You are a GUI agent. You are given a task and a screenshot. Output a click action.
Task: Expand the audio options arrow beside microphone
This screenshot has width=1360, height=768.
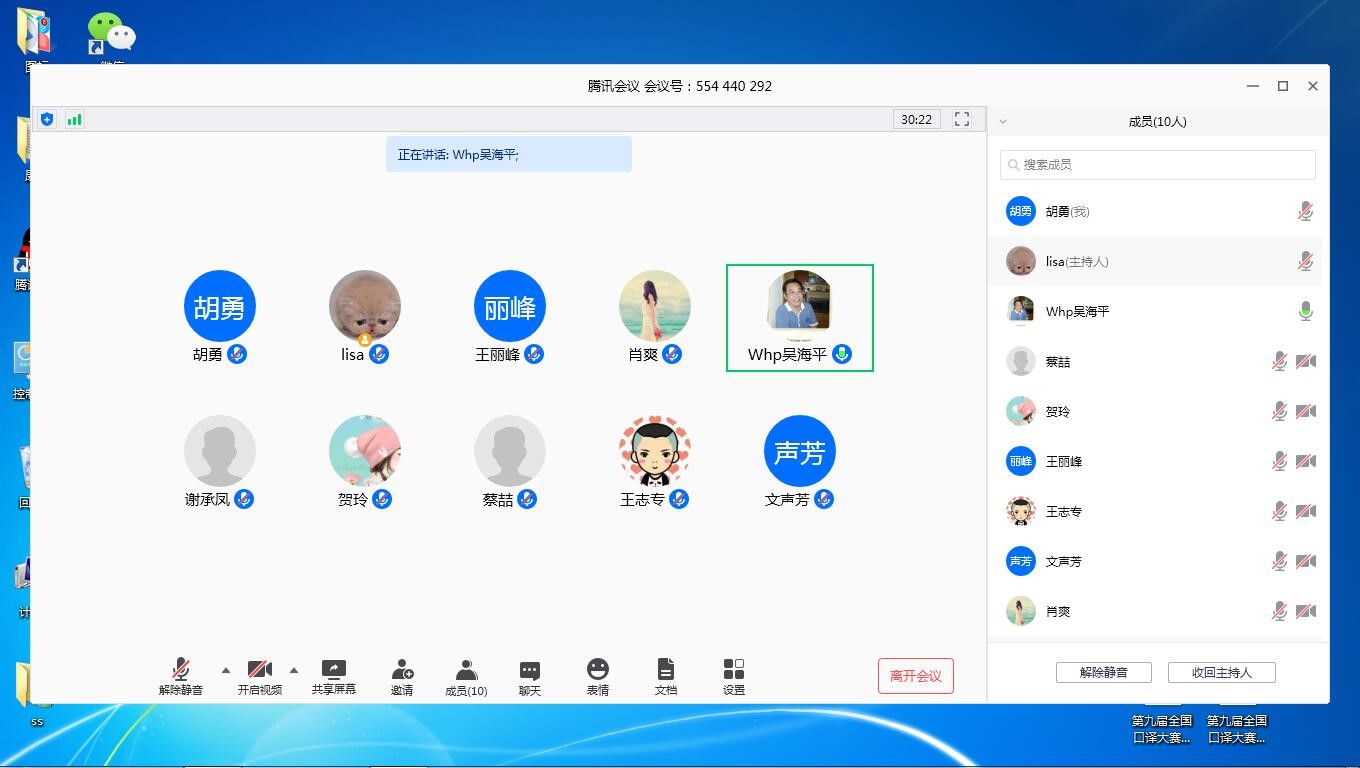point(226,670)
